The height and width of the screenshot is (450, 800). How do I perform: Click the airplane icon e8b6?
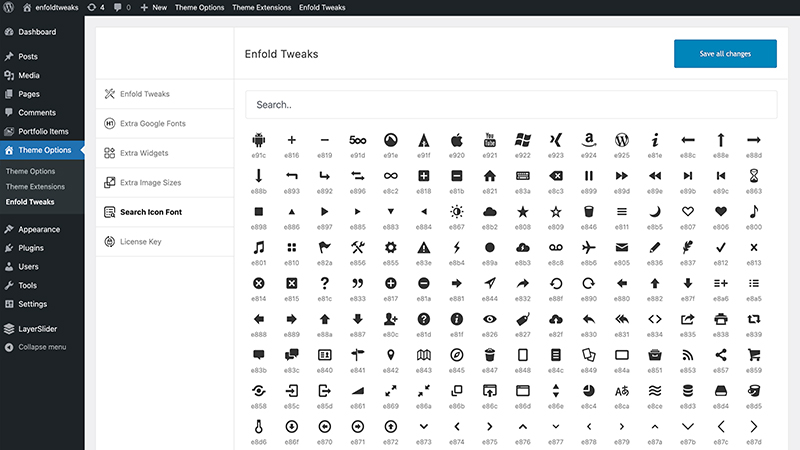tap(589, 247)
